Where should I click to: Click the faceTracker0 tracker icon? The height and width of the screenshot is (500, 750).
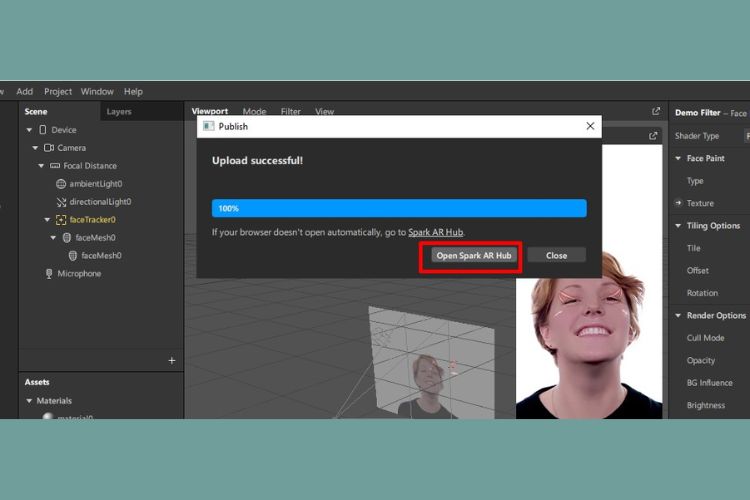[x=61, y=220]
